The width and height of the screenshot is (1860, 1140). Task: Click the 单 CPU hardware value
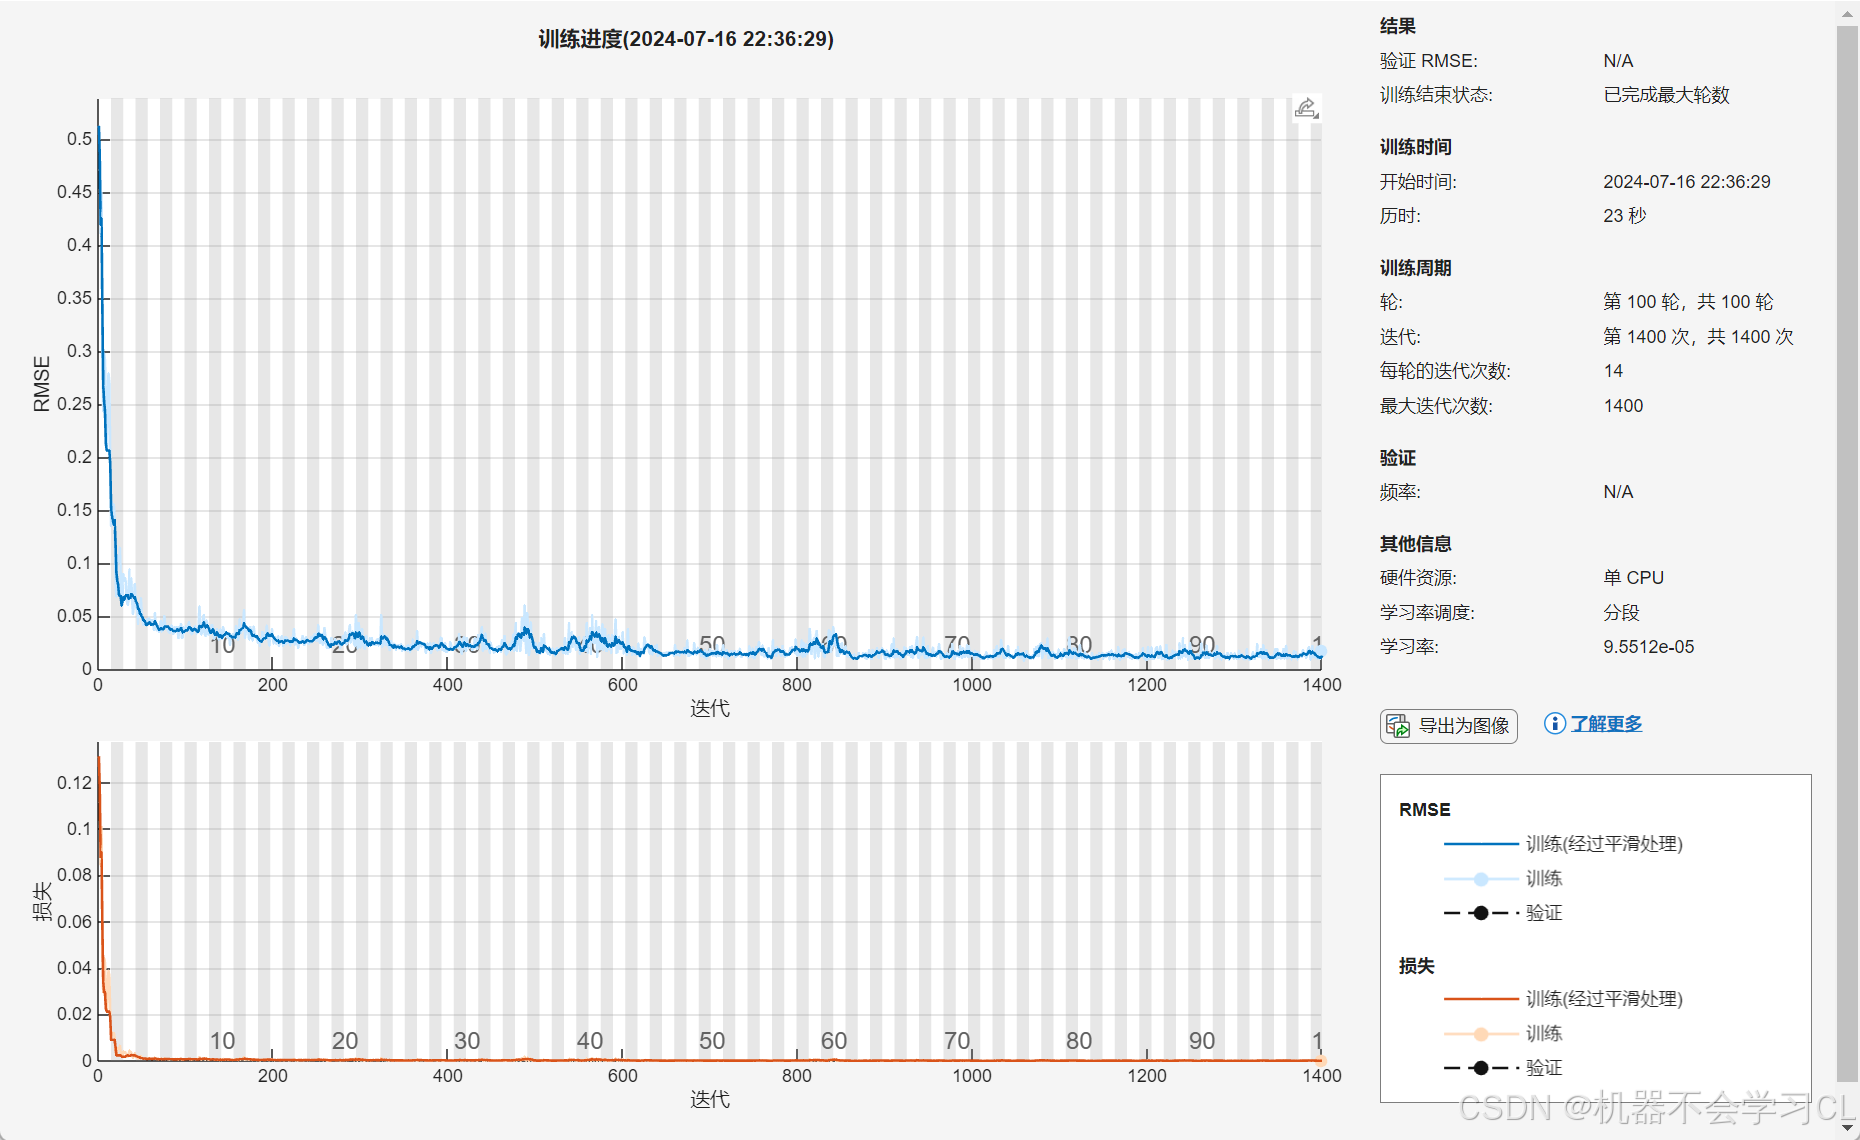[x=1633, y=578]
